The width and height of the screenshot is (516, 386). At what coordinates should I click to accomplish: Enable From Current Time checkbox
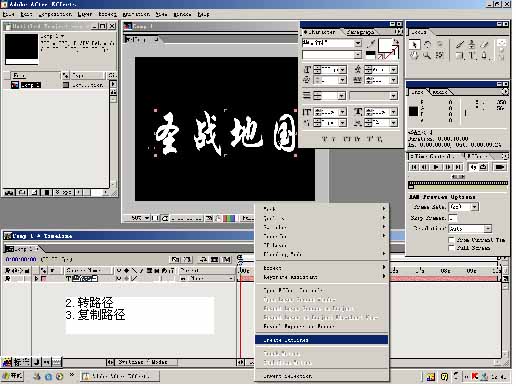451,240
